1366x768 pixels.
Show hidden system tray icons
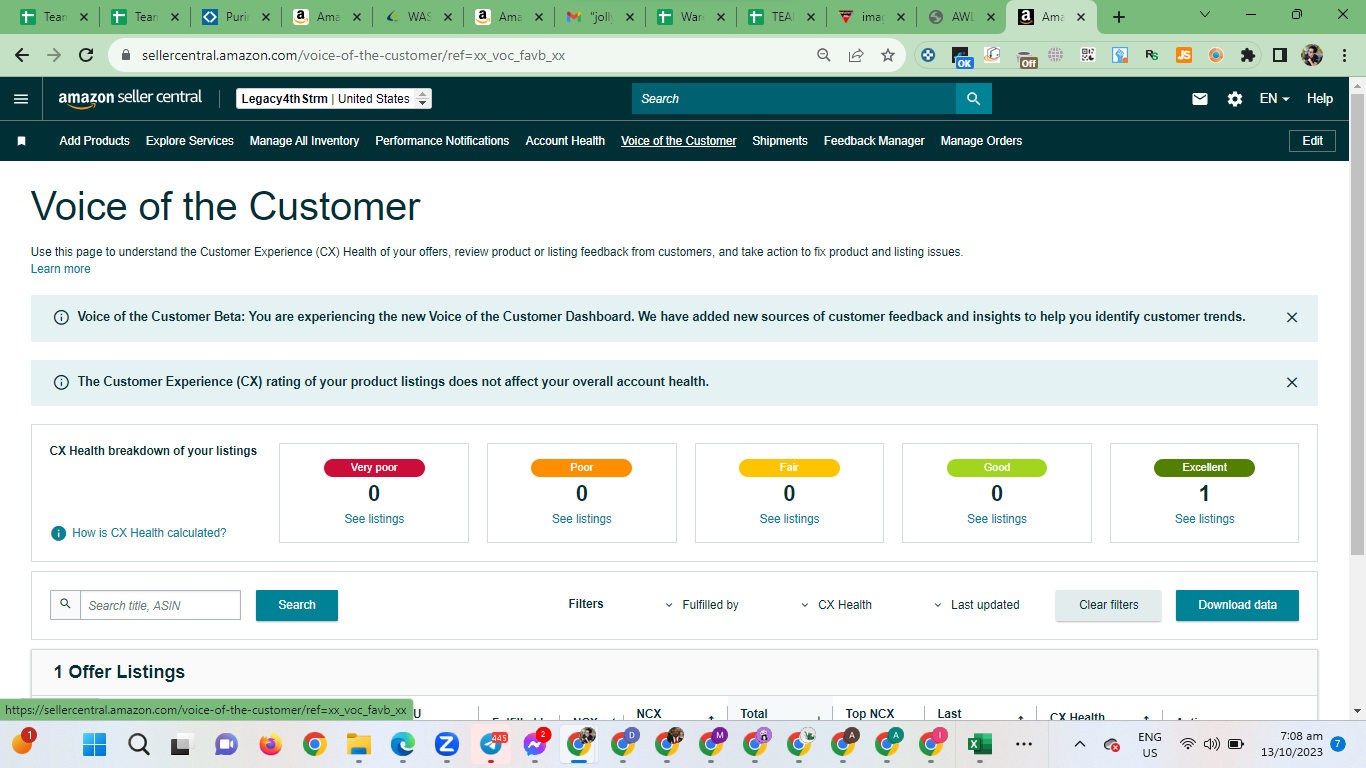[x=1080, y=744]
